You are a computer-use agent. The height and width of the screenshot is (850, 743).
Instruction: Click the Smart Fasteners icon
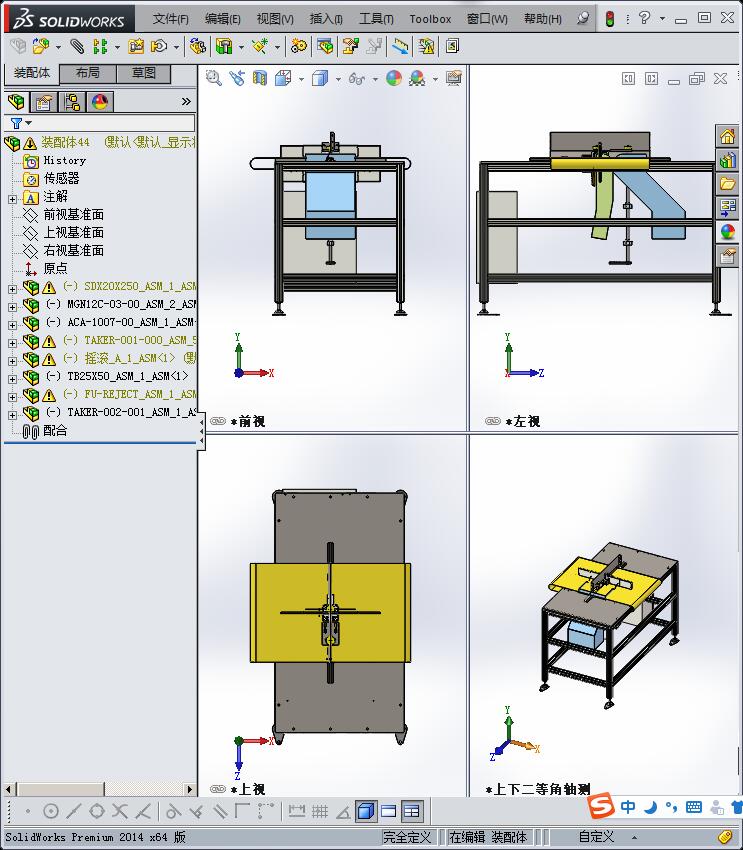tap(135, 47)
